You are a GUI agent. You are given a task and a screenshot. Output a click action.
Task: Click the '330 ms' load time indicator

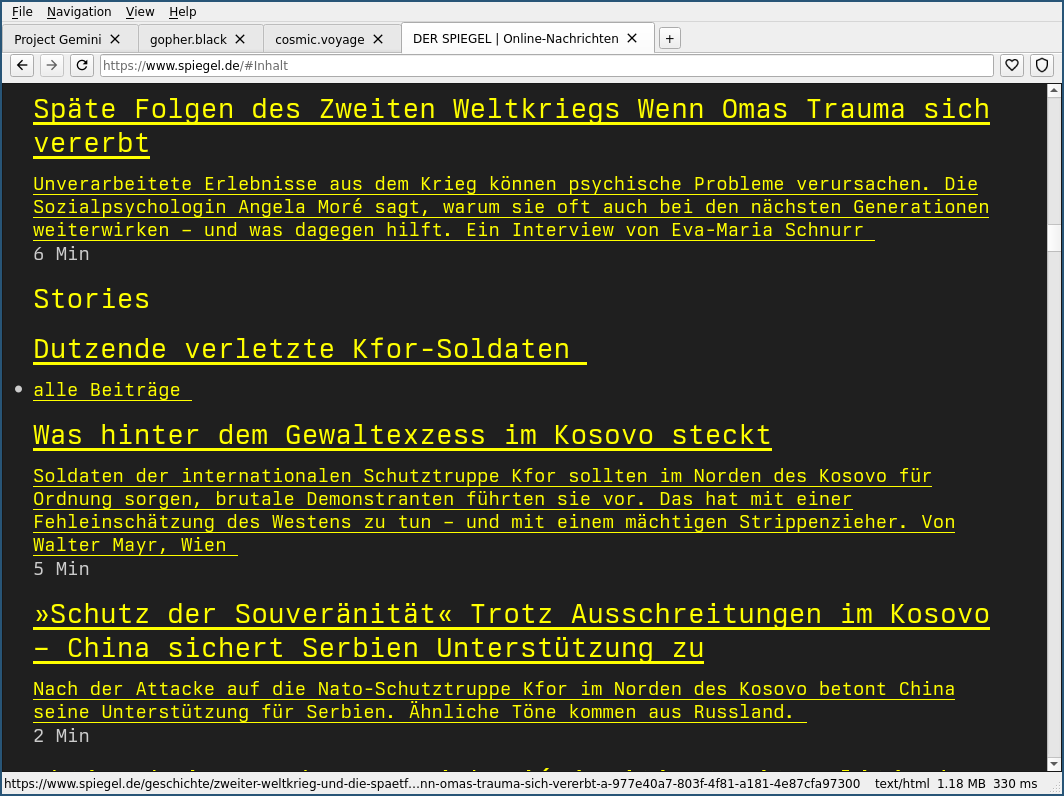tap(1015, 784)
